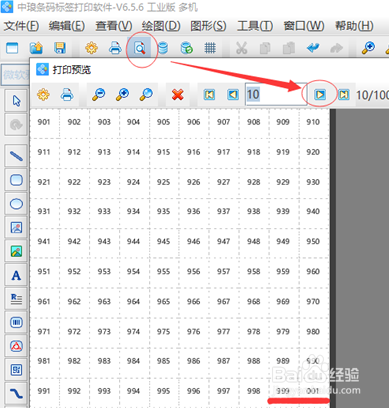
Task: Close preview with red X icon
Action: 178,95
